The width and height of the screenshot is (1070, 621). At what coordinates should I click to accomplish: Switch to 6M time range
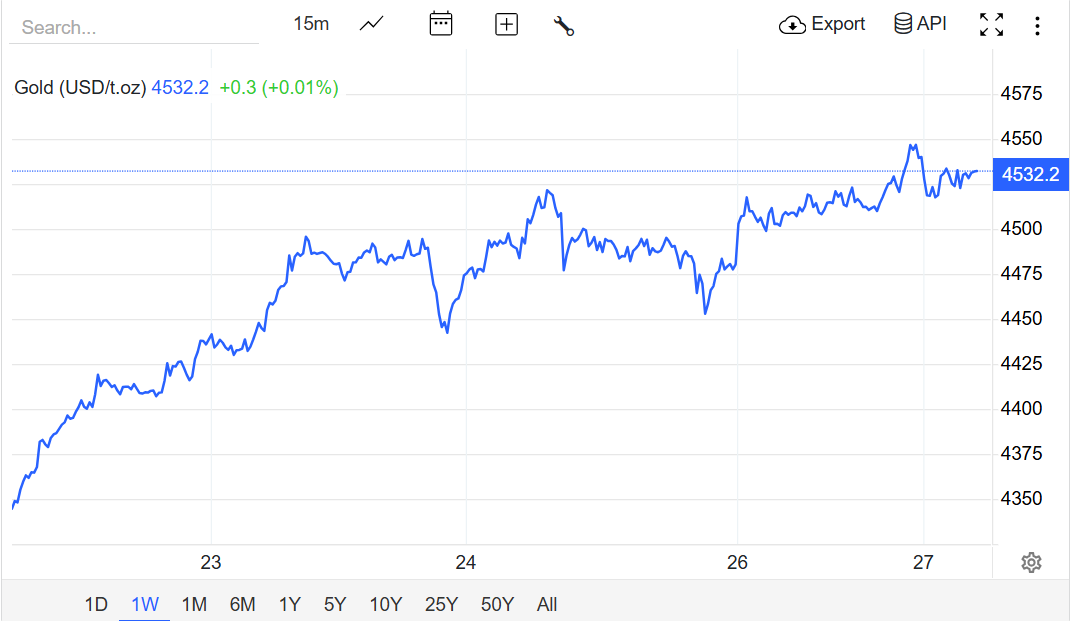pos(242,604)
